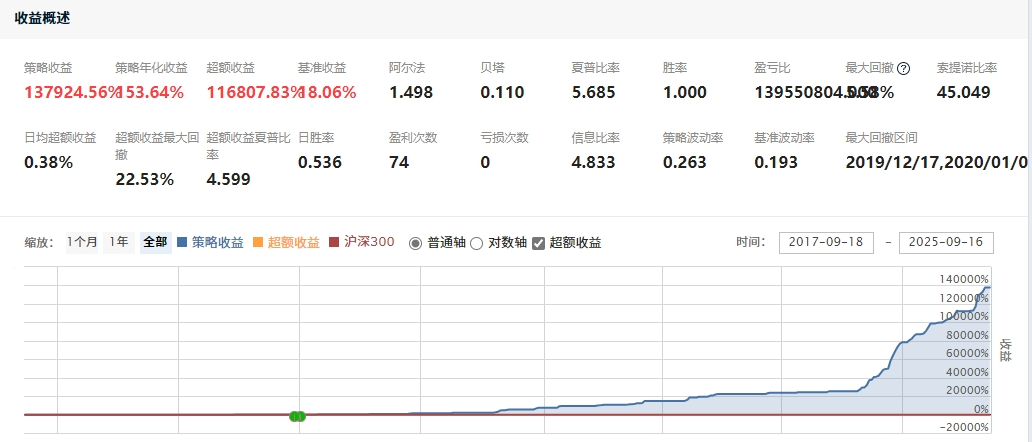Select the 全部 zoom range
1032x442 pixels.
pos(155,243)
